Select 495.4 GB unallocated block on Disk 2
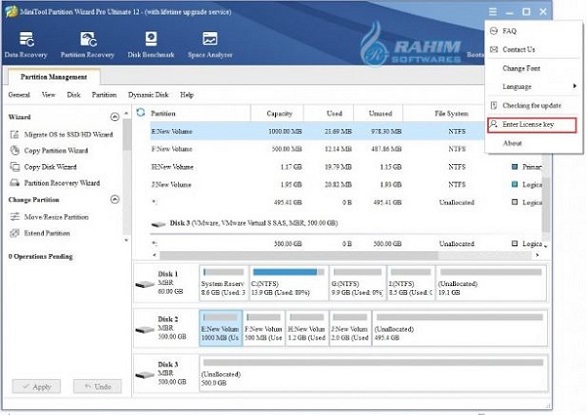 pos(460,328)
